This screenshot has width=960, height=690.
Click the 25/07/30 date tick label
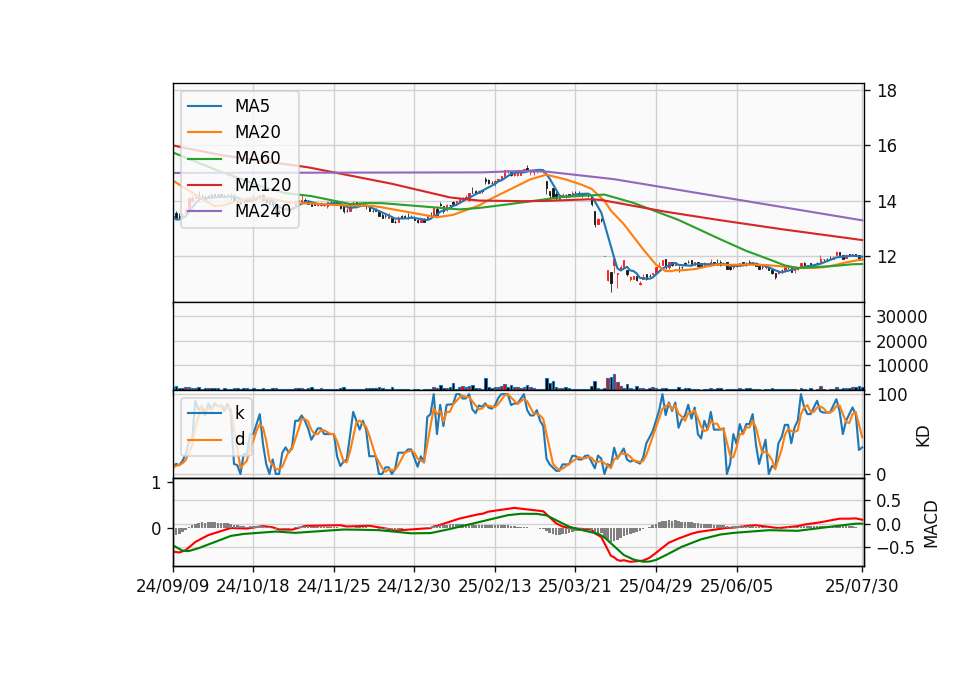coord(861,586)
